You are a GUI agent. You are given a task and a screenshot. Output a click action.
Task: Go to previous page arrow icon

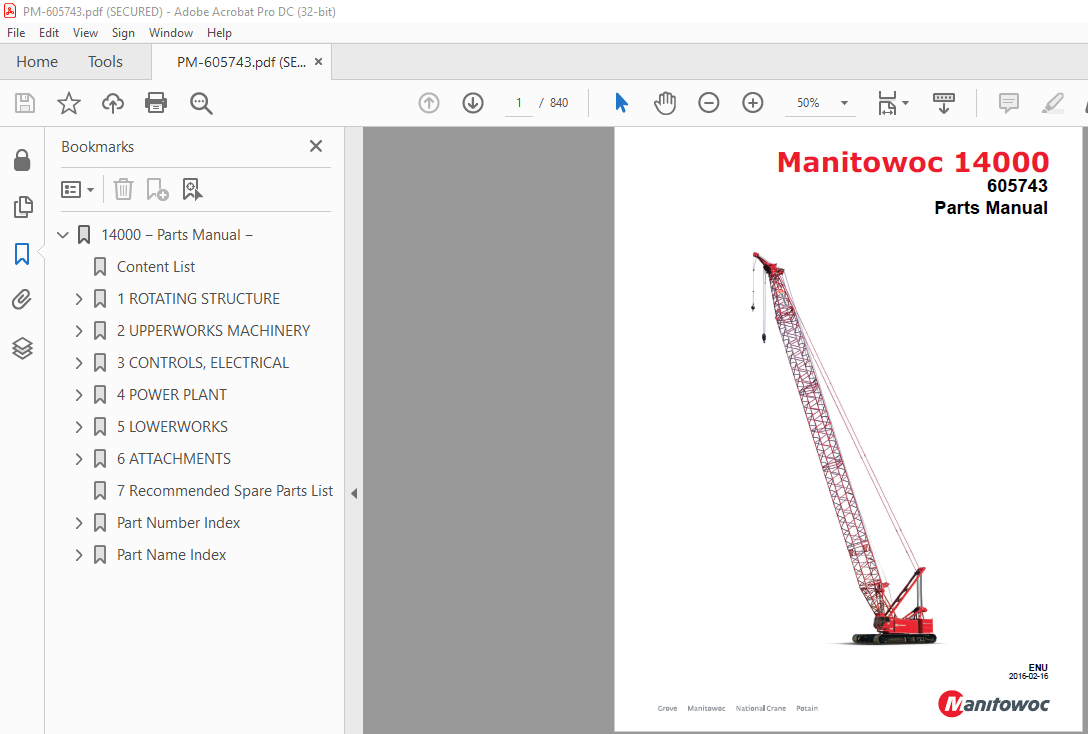click(429, 103)
